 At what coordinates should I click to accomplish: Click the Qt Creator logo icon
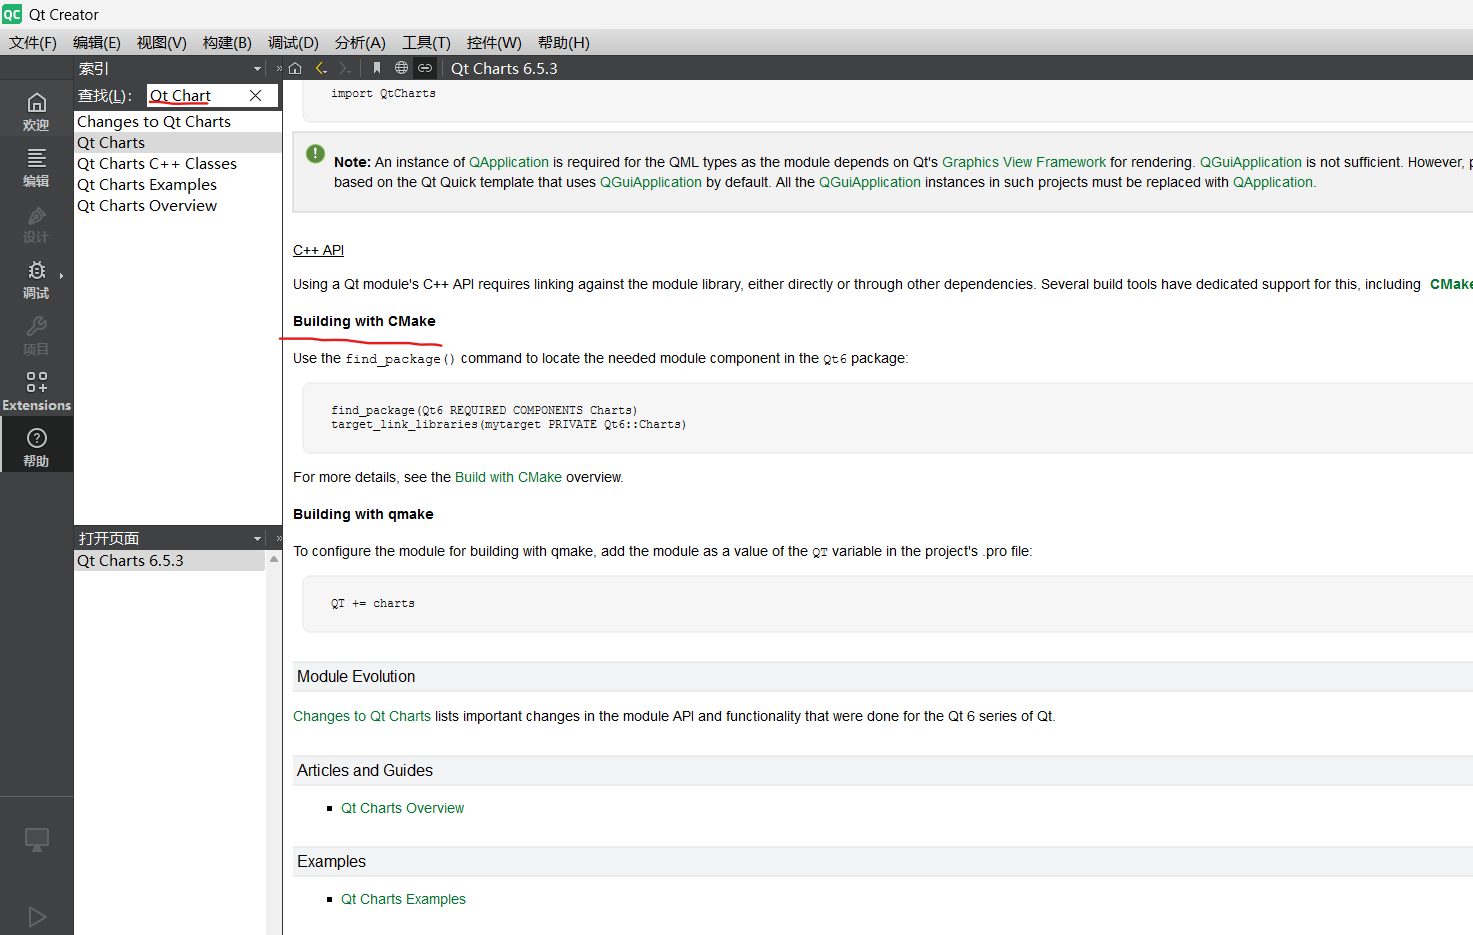coord(12,14)
